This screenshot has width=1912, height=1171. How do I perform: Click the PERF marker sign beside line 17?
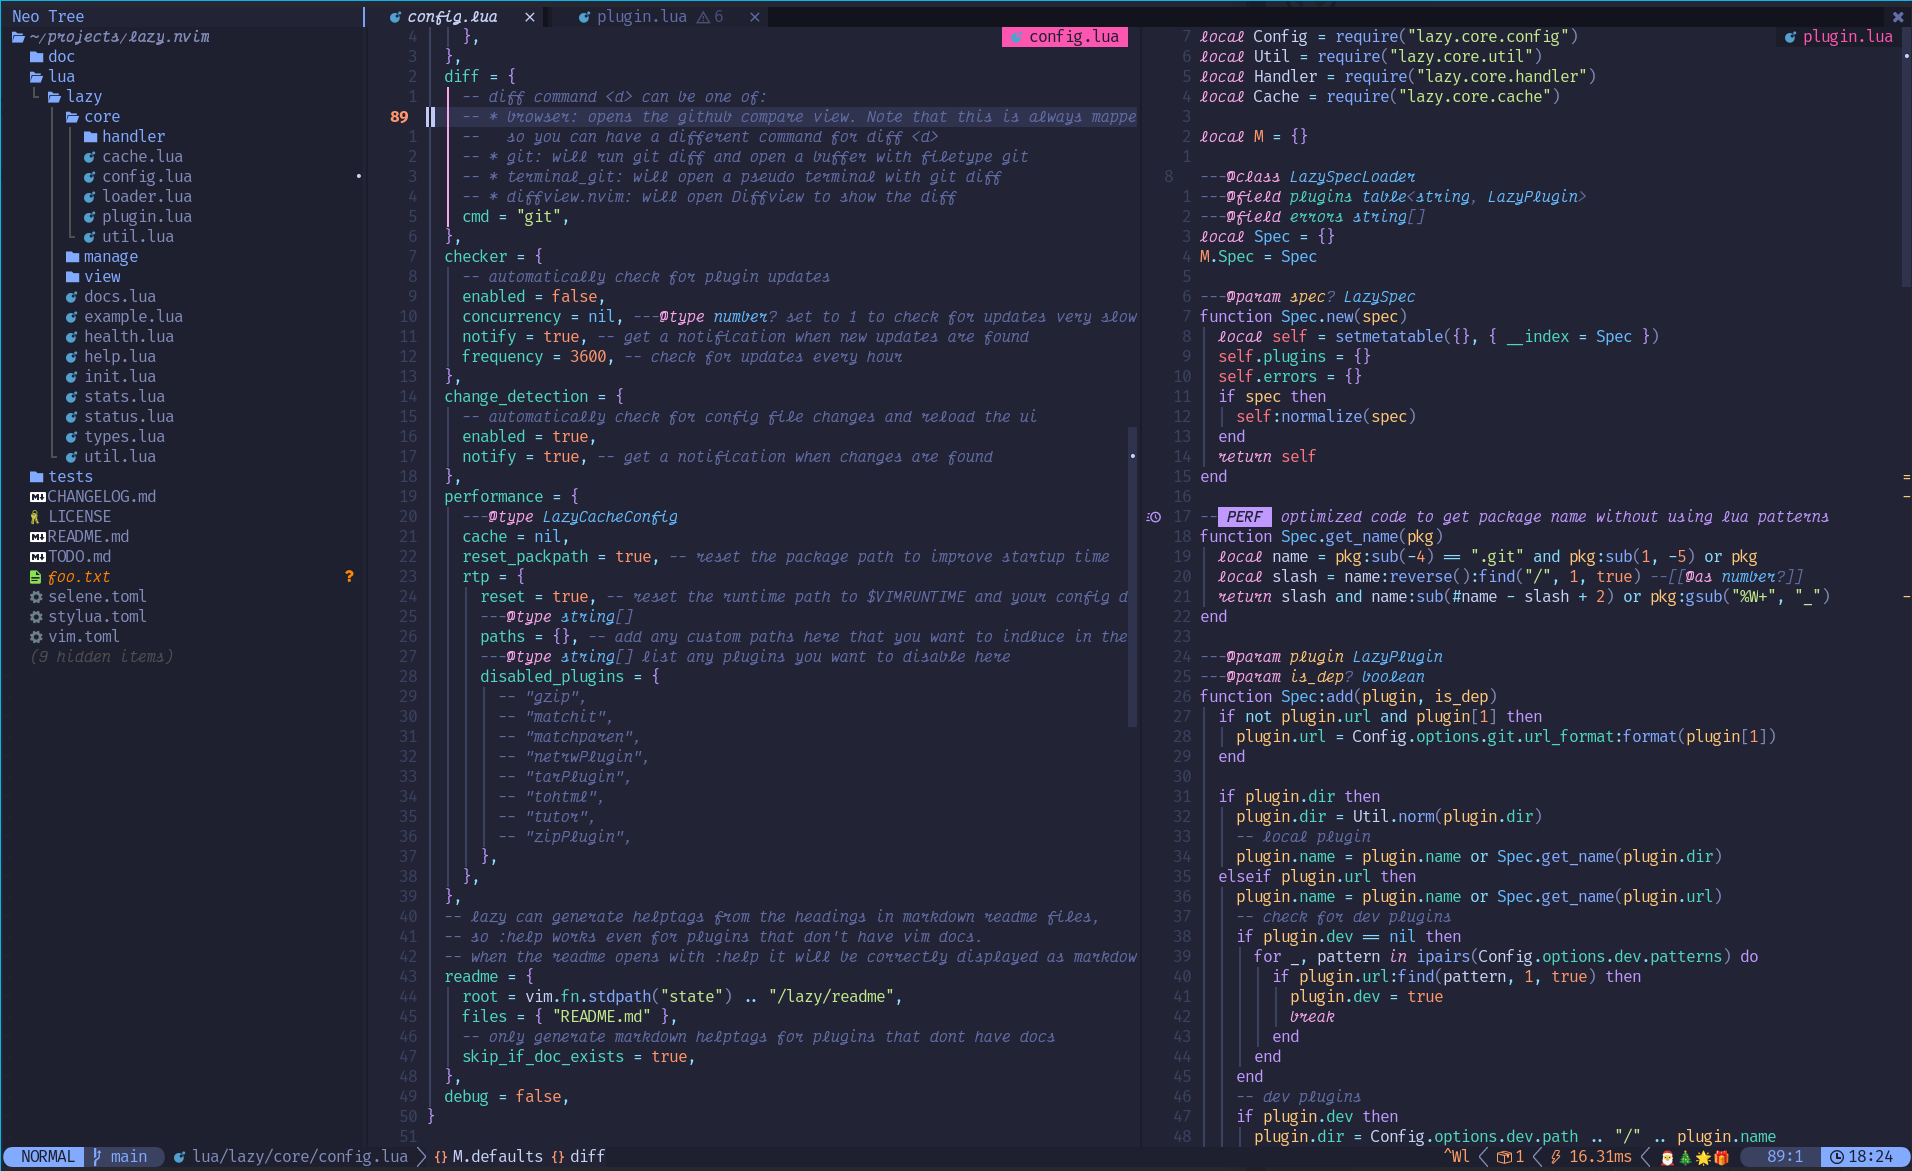(x=1154, y=517)
